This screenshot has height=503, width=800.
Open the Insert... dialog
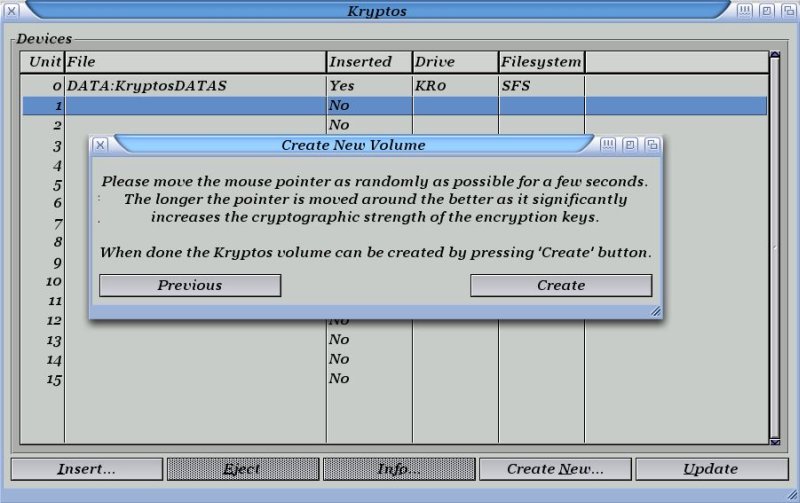pyautogui.click(x=87, y=469)
